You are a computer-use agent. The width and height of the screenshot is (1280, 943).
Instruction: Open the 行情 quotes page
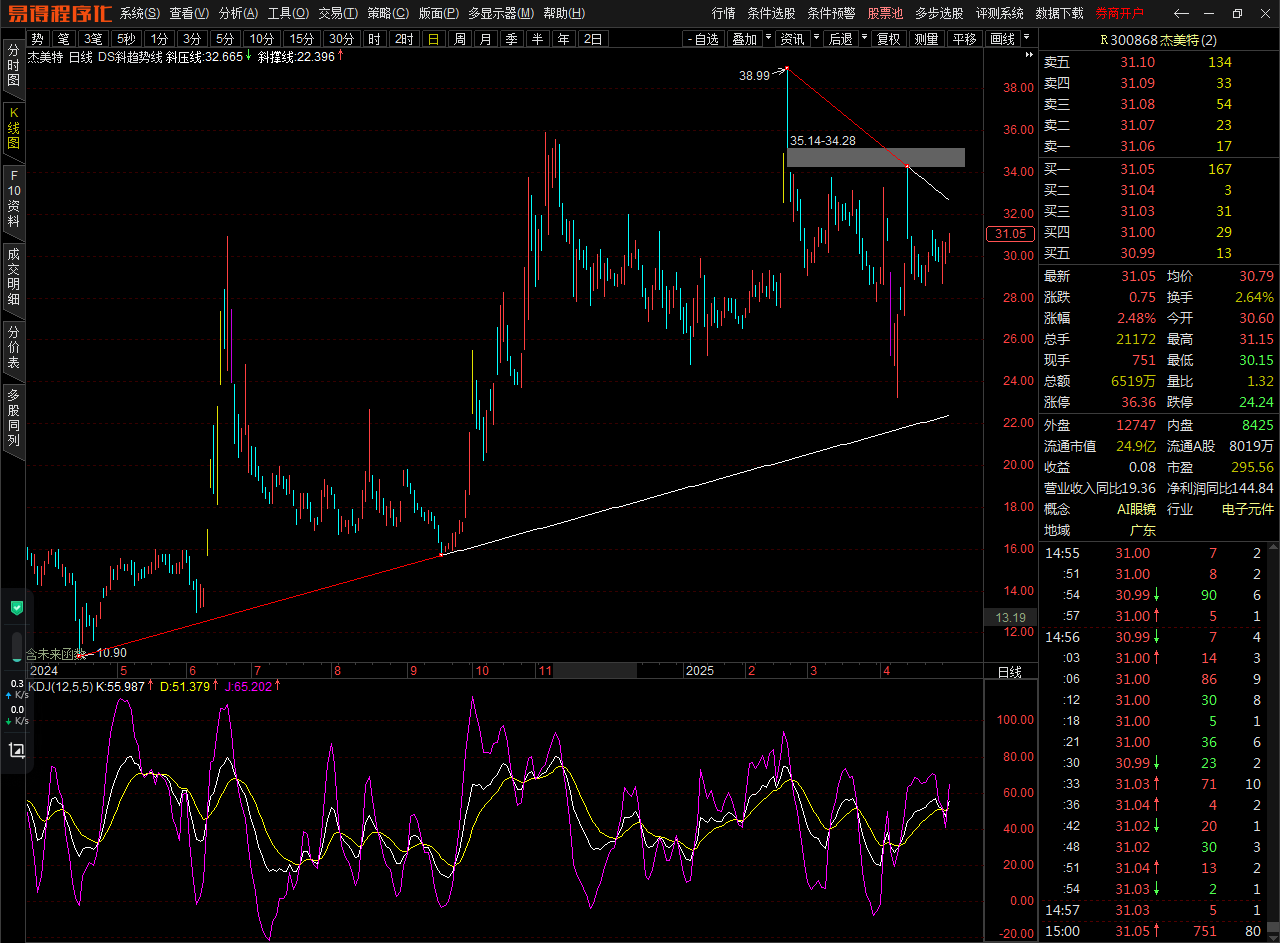click(x=723, y=13)
